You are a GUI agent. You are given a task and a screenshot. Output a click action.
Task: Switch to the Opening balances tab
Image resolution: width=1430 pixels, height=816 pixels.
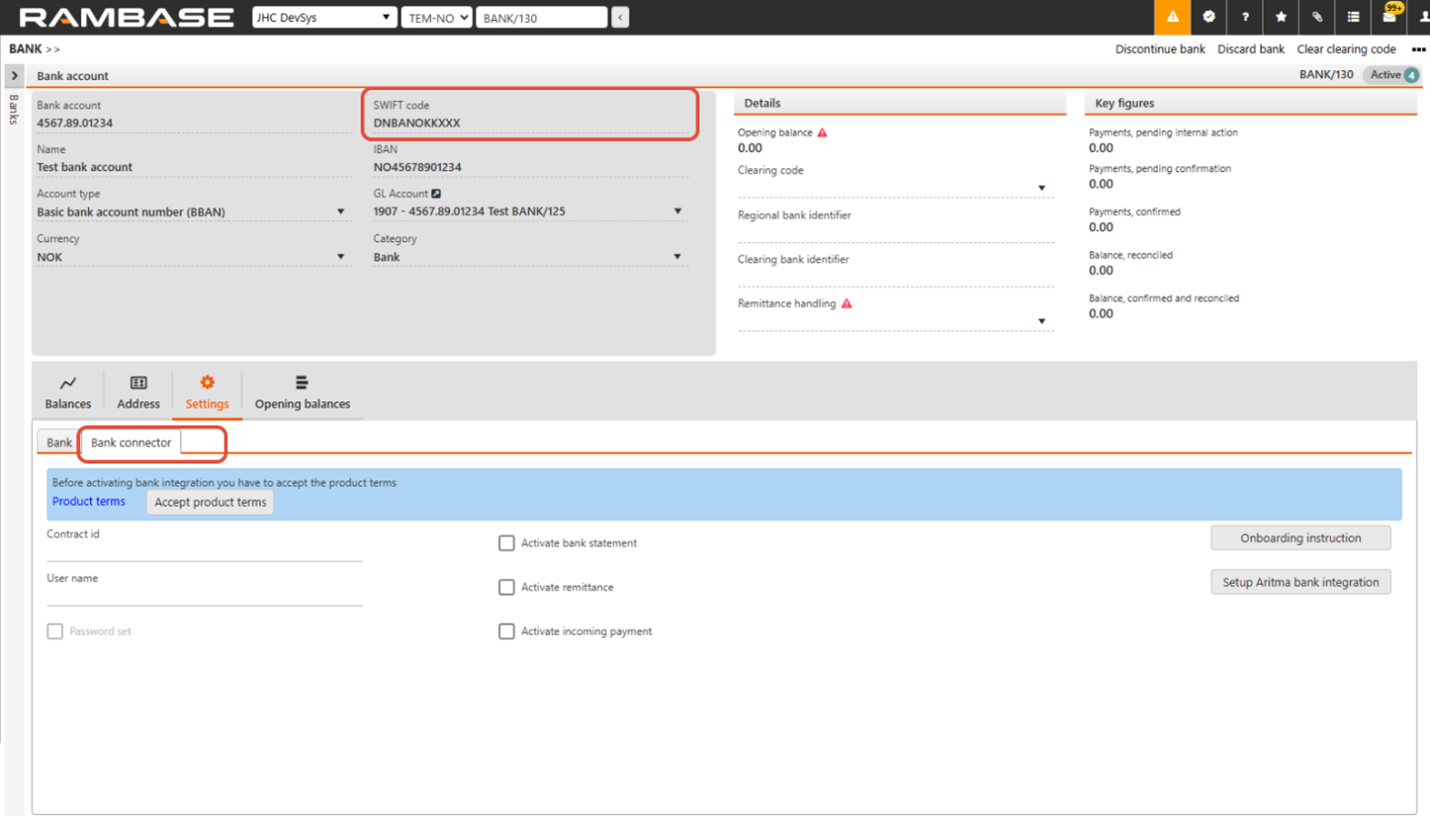coord(302,393)
